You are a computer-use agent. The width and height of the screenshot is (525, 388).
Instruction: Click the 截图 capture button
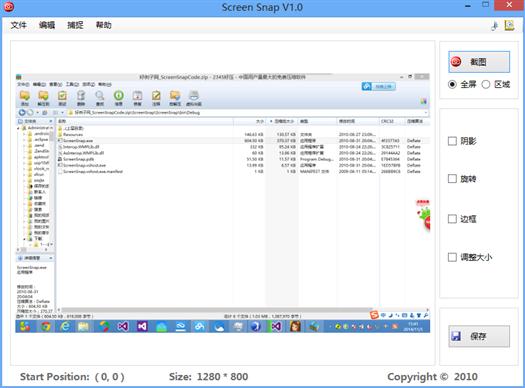tap(479, 62)
